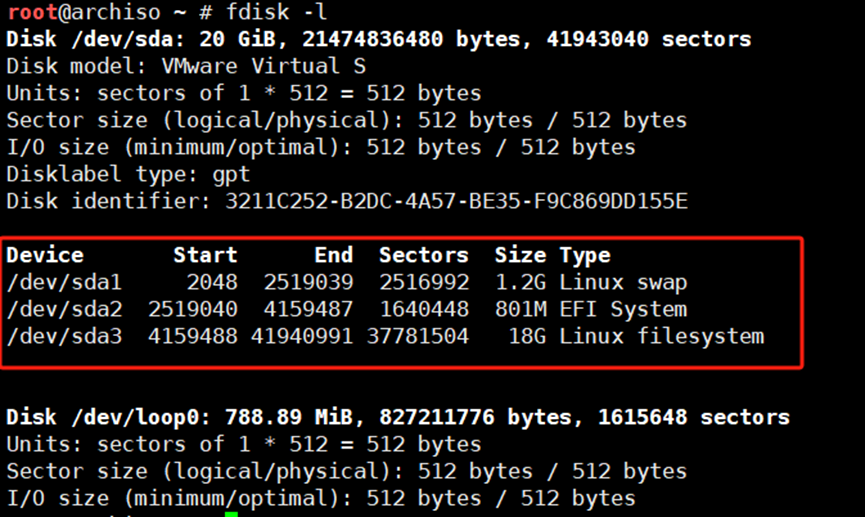Screen dimensions: 865x517
Task: Click the Disk /dev/loop0 heading line
Action: click(x=397, y=417)
